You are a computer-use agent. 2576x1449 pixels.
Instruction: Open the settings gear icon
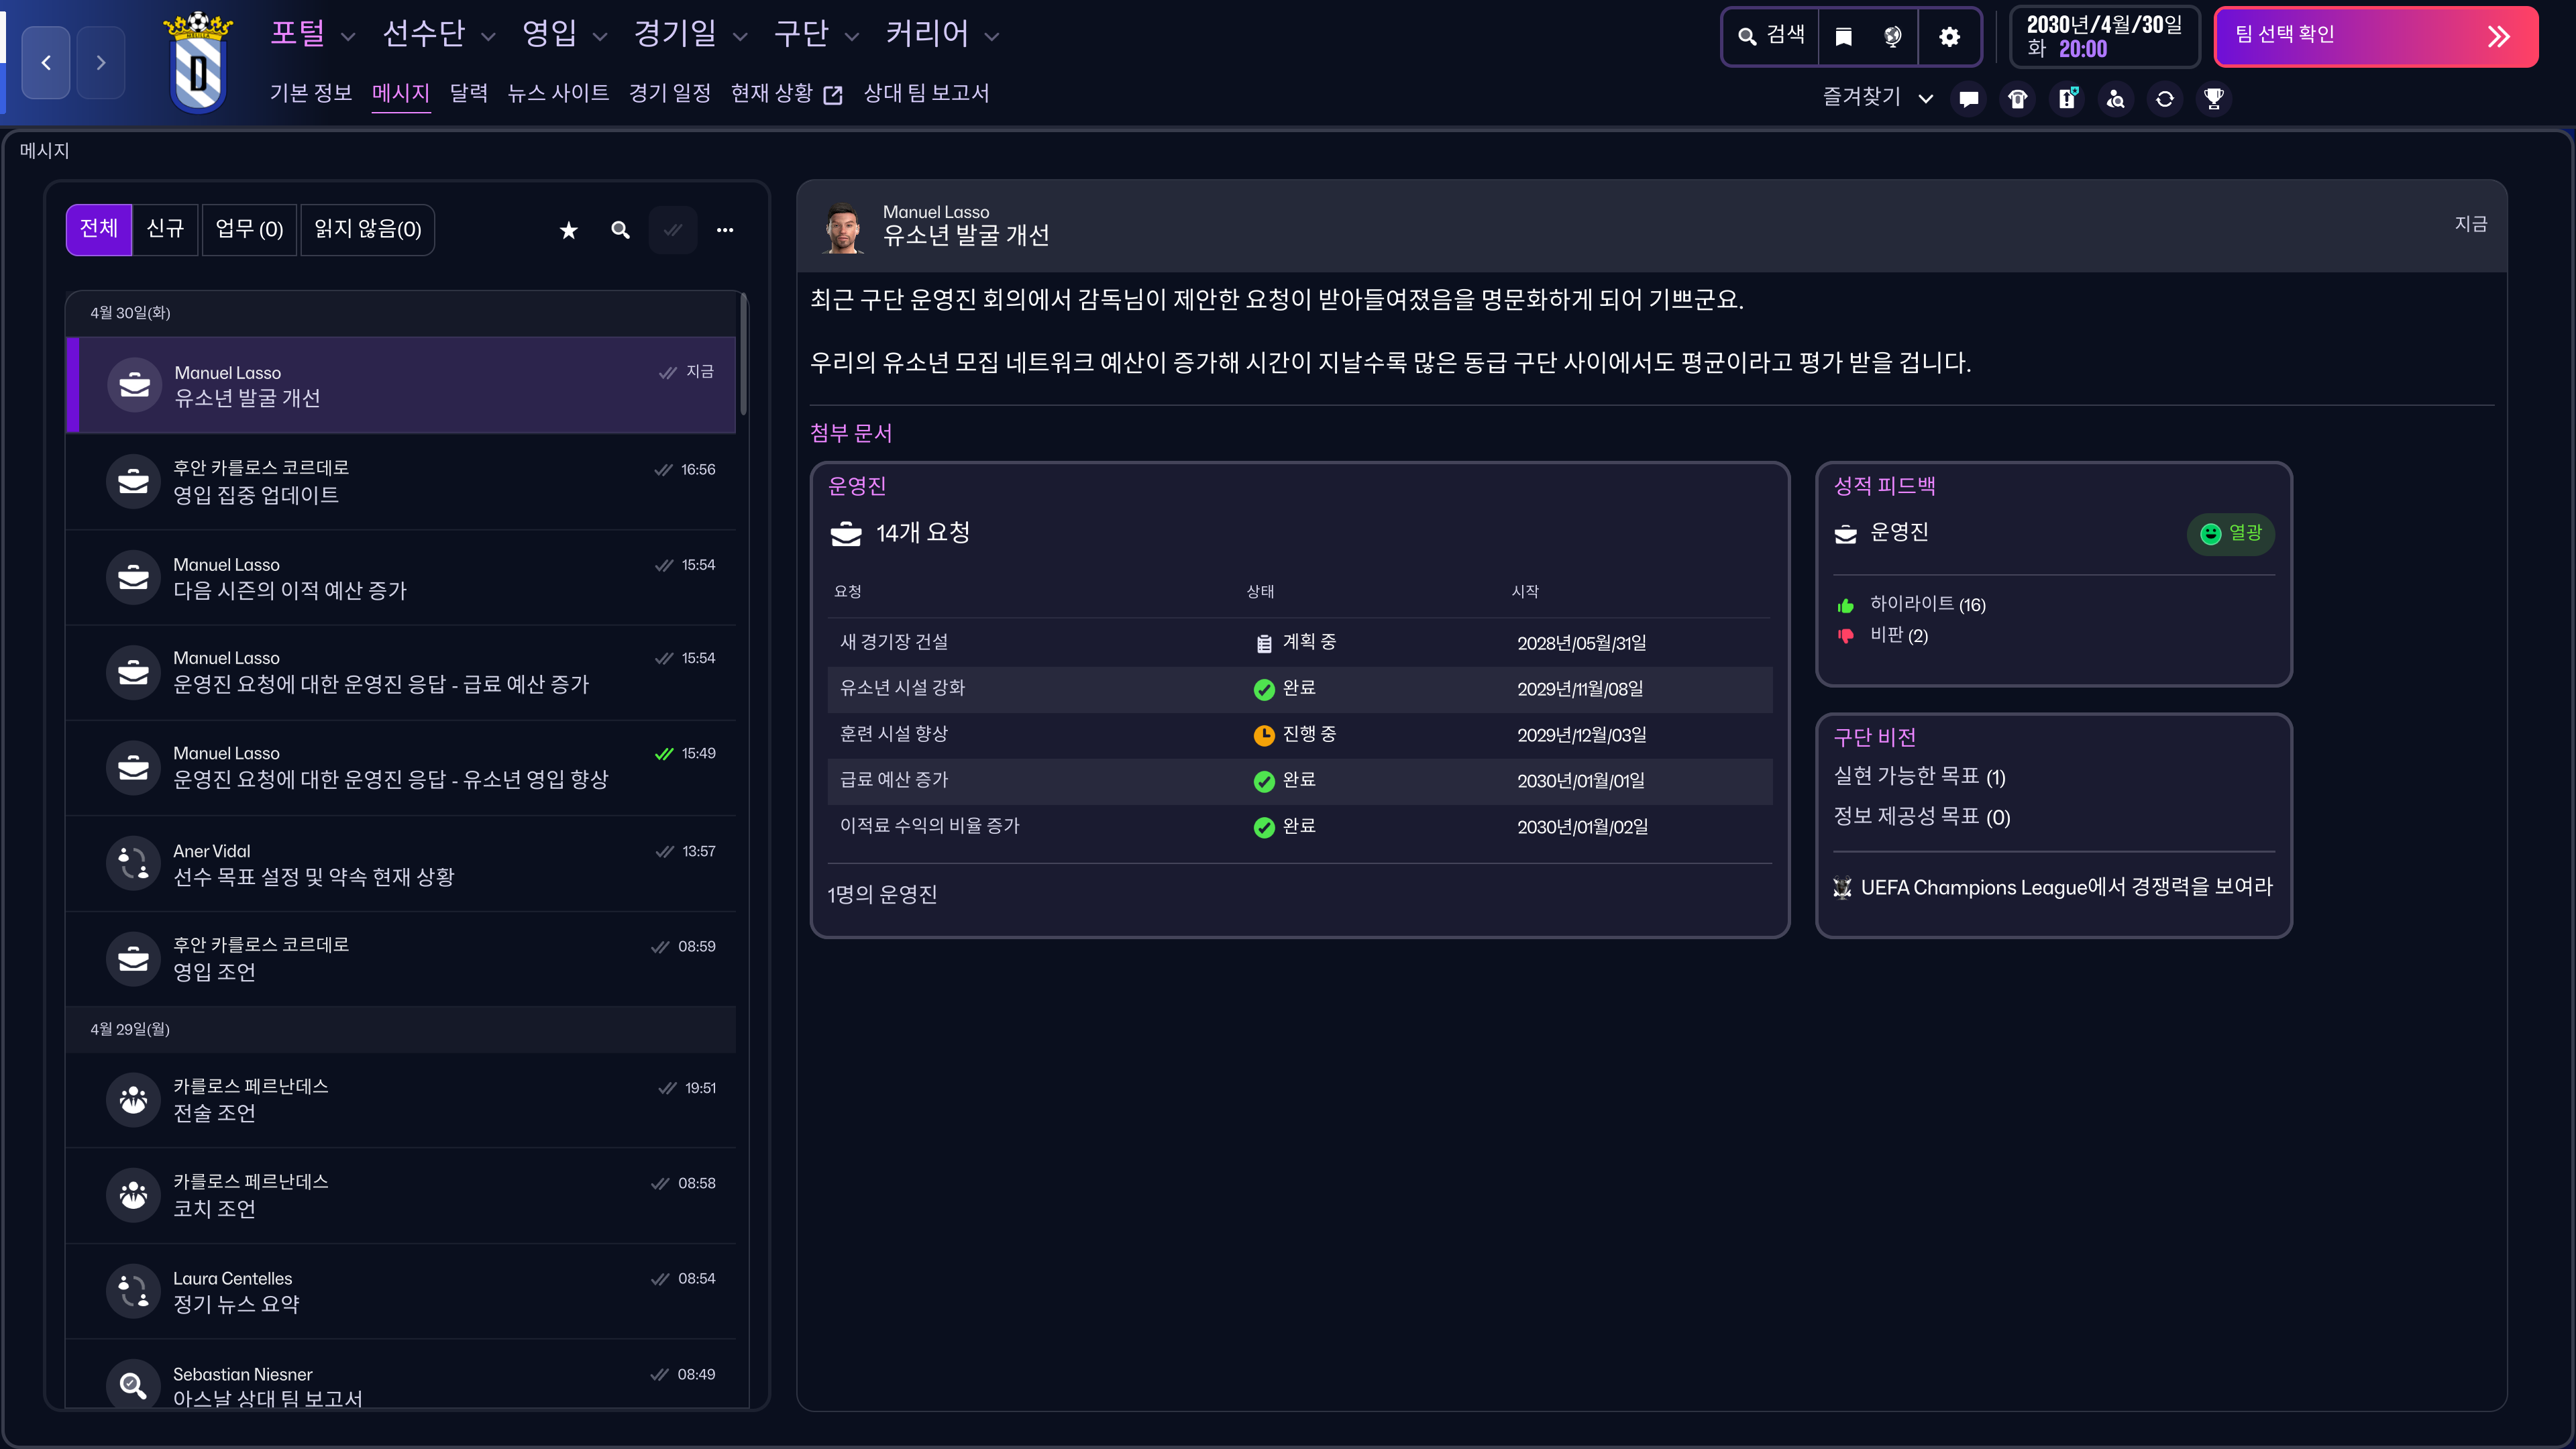tap(1949, 37)
